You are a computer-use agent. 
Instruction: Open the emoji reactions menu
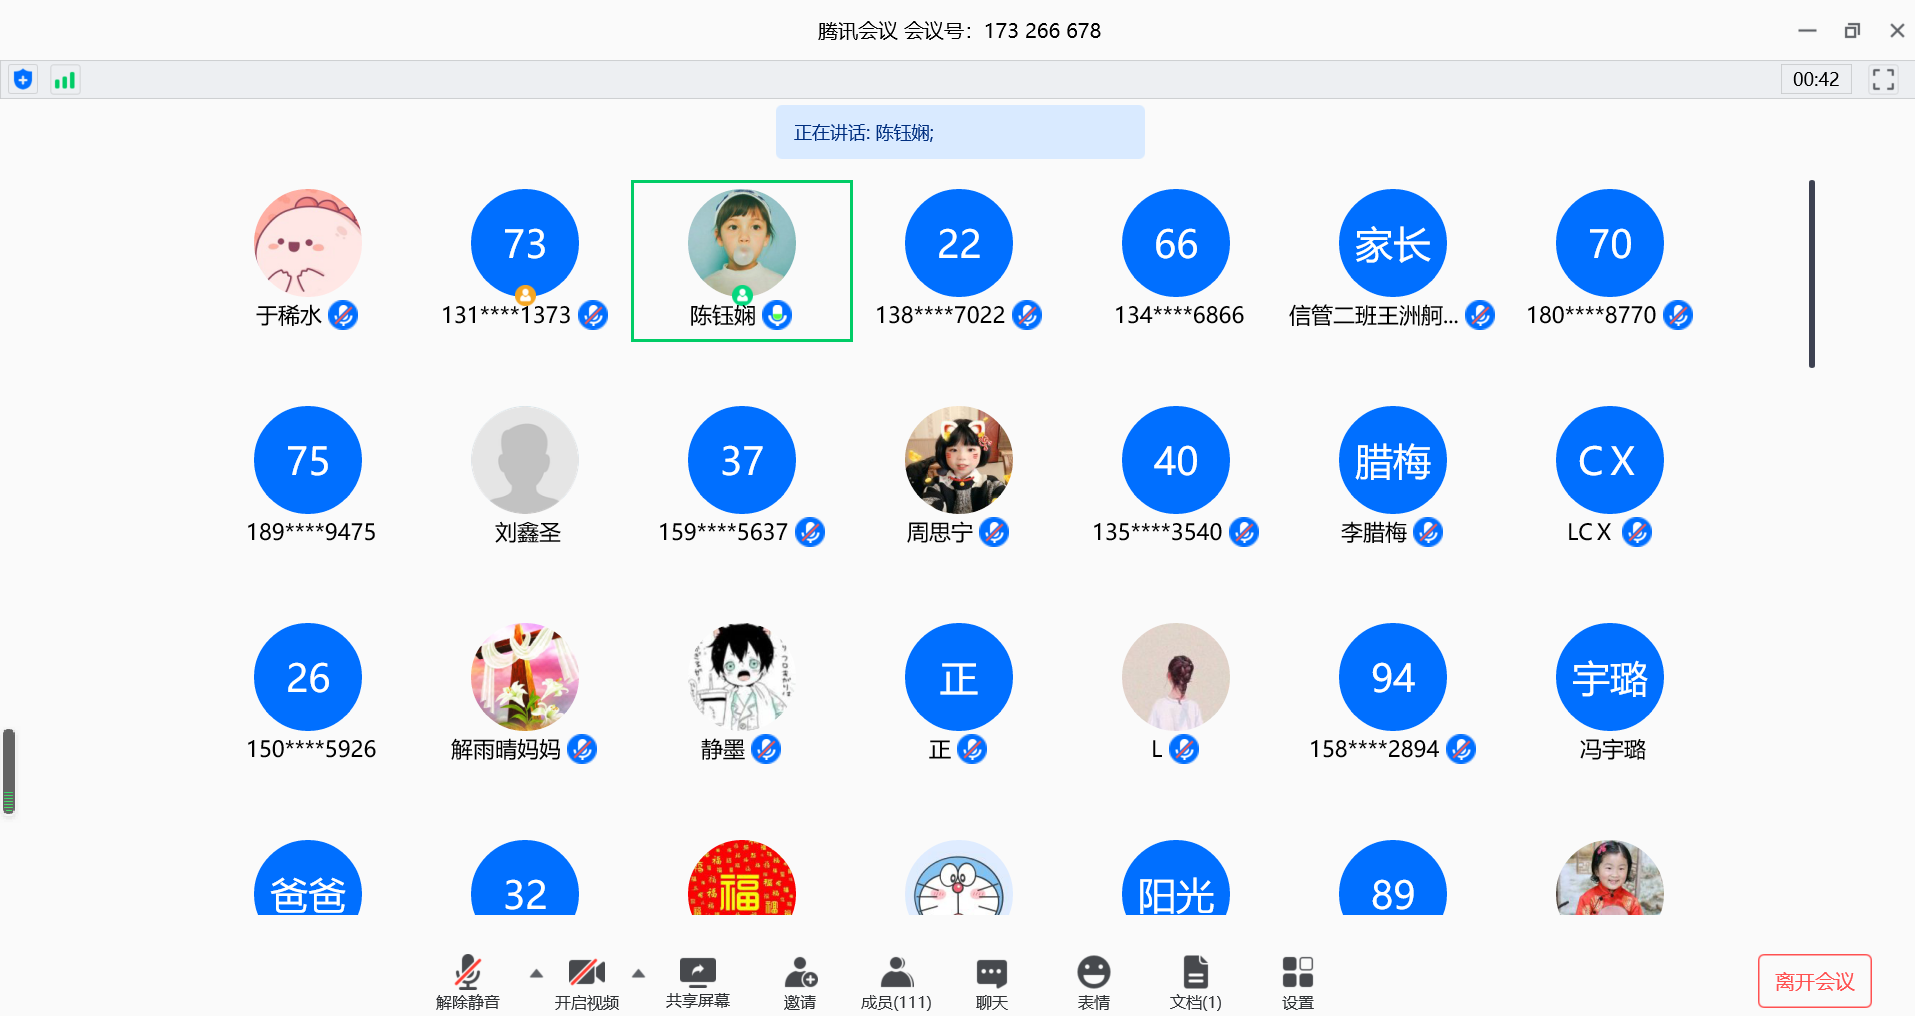1093,982
